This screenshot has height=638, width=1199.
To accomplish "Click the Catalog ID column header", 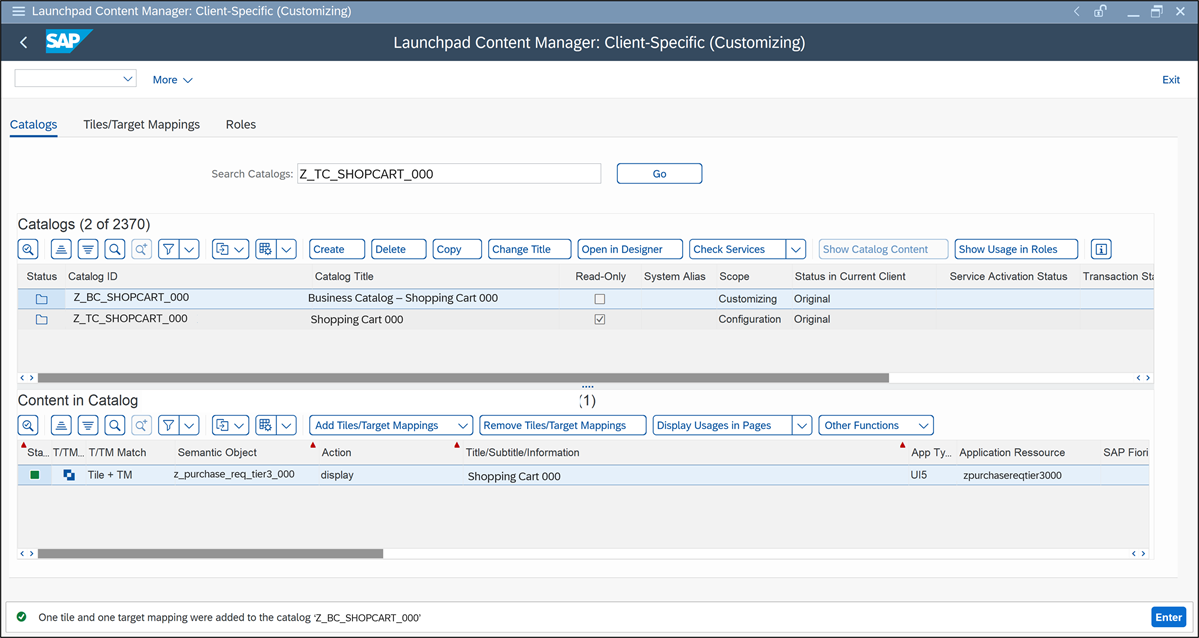I will click(x=93, y=276).
